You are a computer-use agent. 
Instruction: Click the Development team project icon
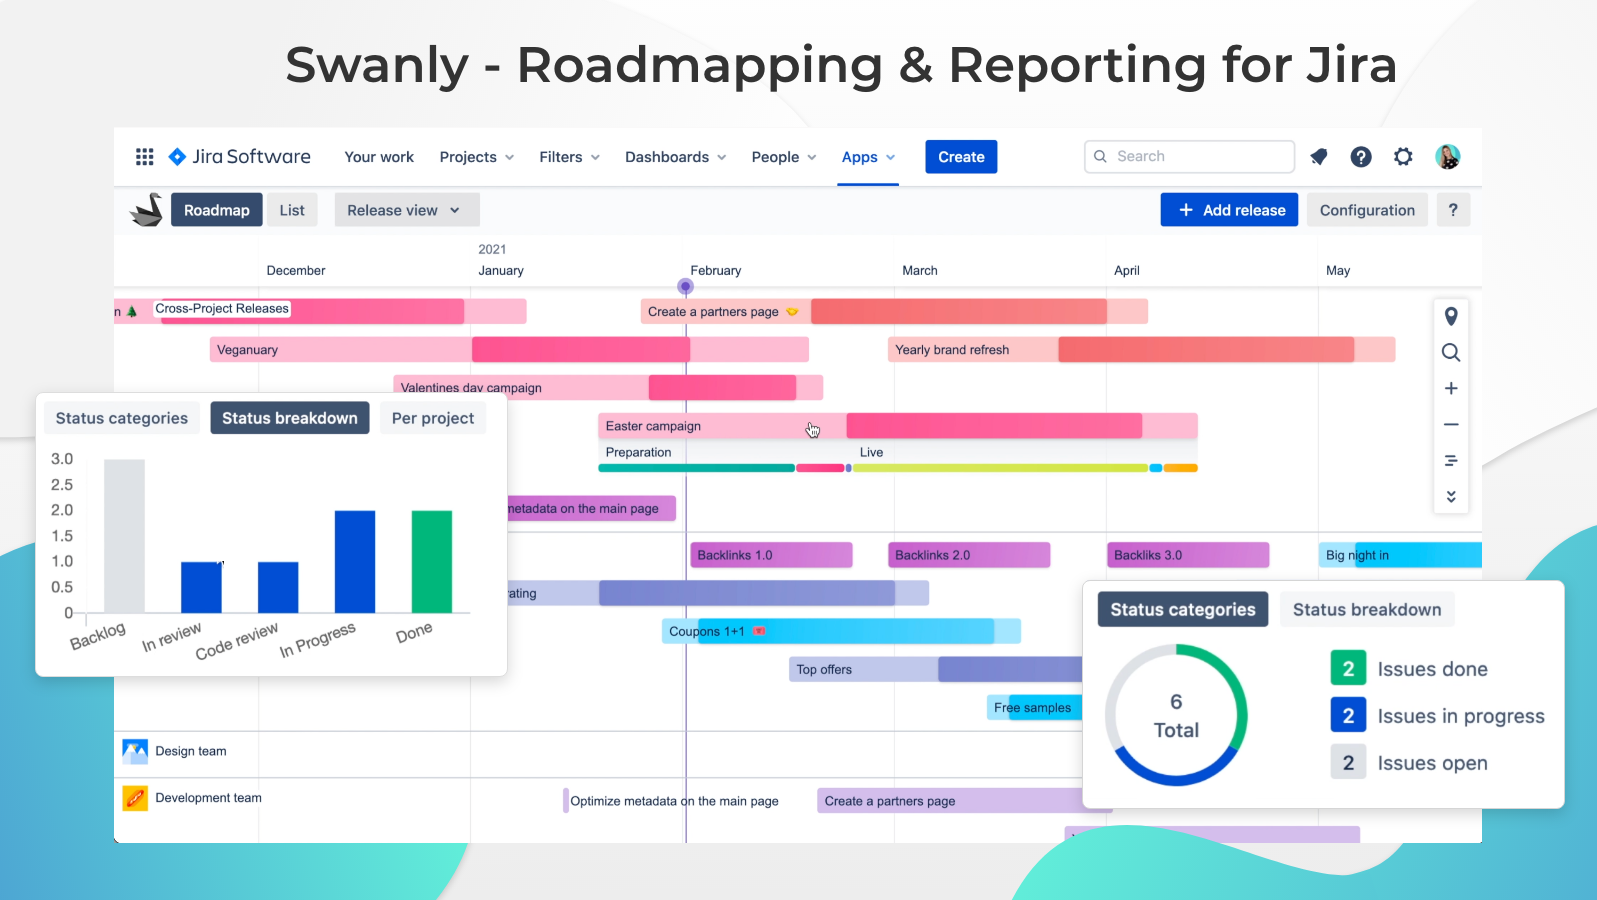click(135, 798)
